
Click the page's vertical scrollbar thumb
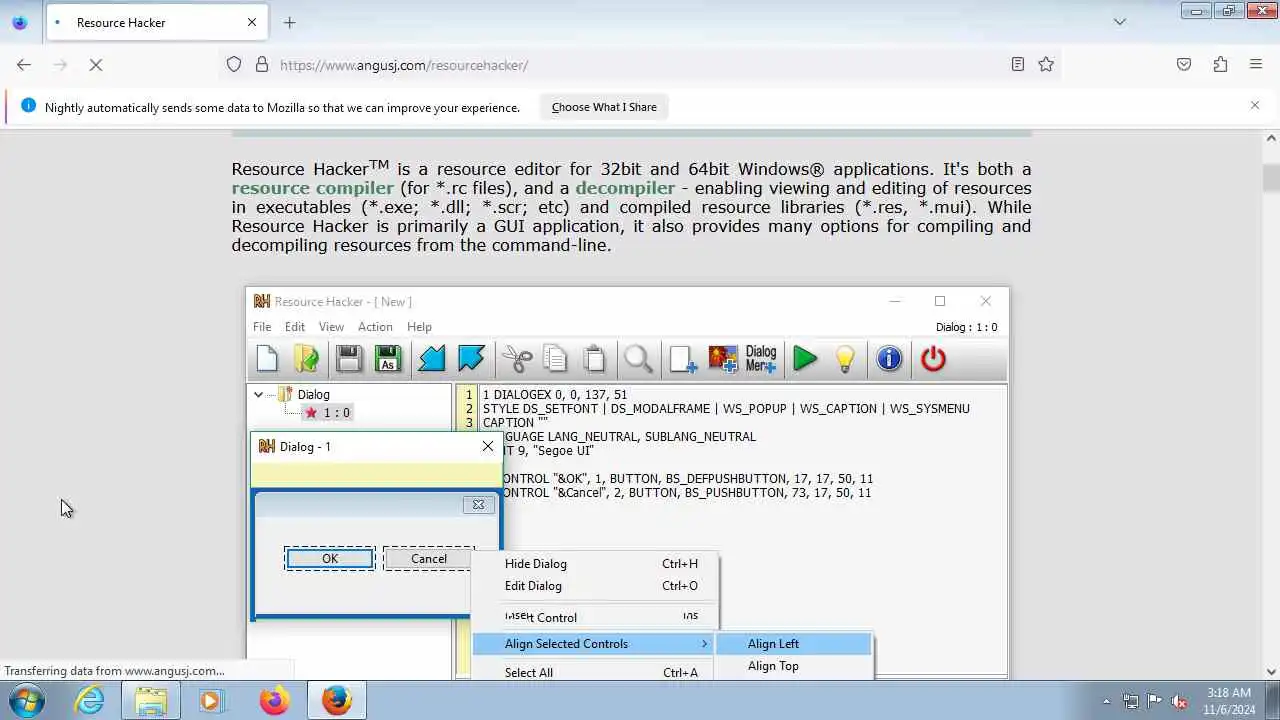point(1271,178)
